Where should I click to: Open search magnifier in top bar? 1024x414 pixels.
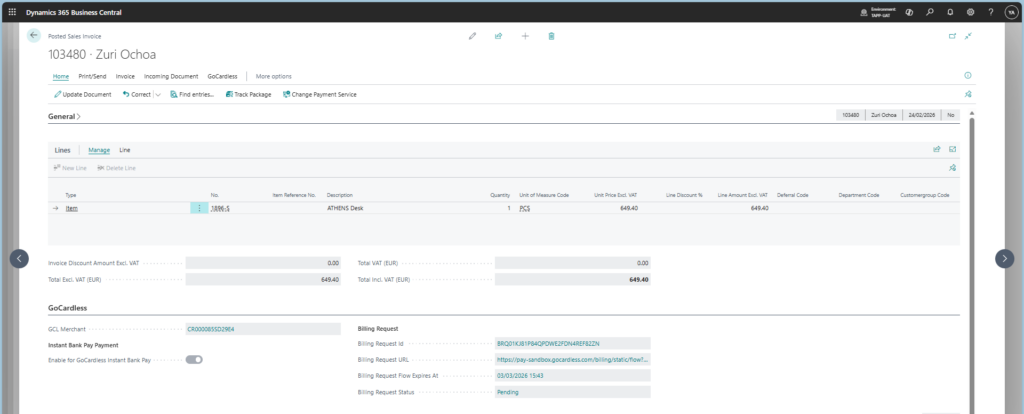point(930,11)
